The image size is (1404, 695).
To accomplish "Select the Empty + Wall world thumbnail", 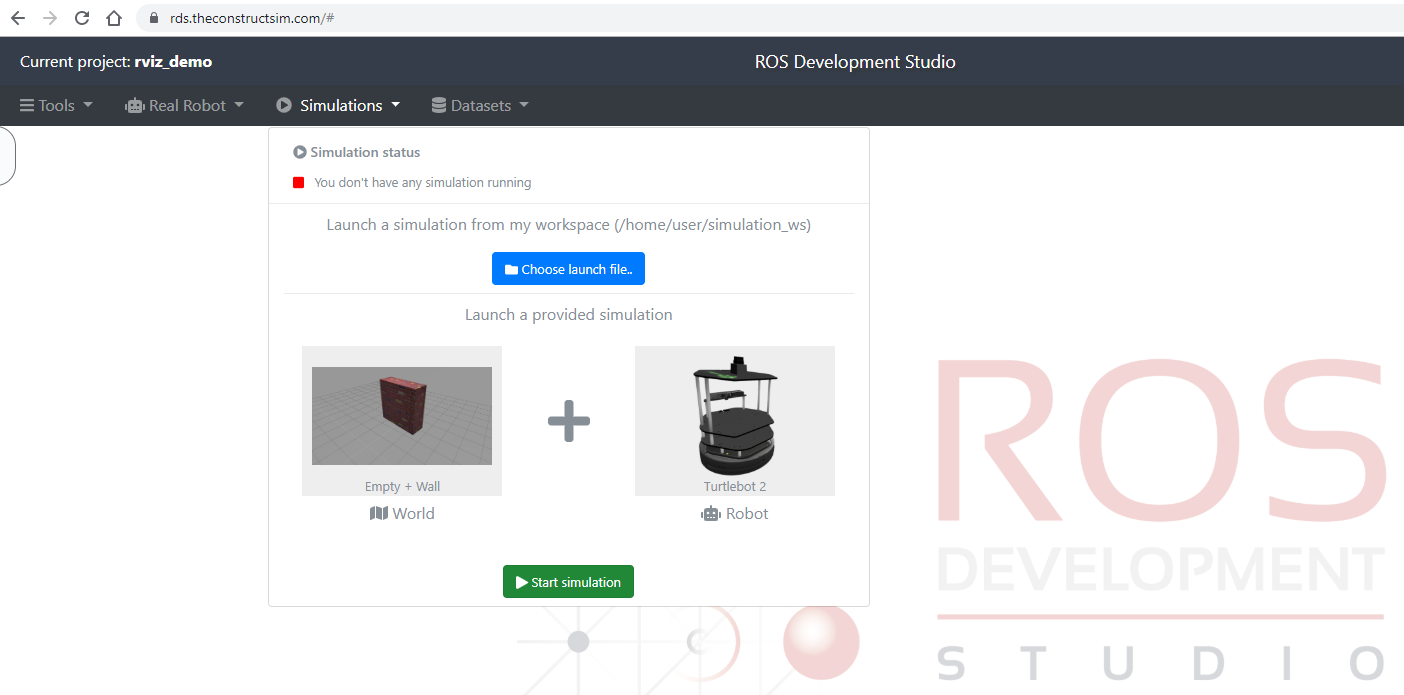I will pyautogui.click(x=402, y=421).
